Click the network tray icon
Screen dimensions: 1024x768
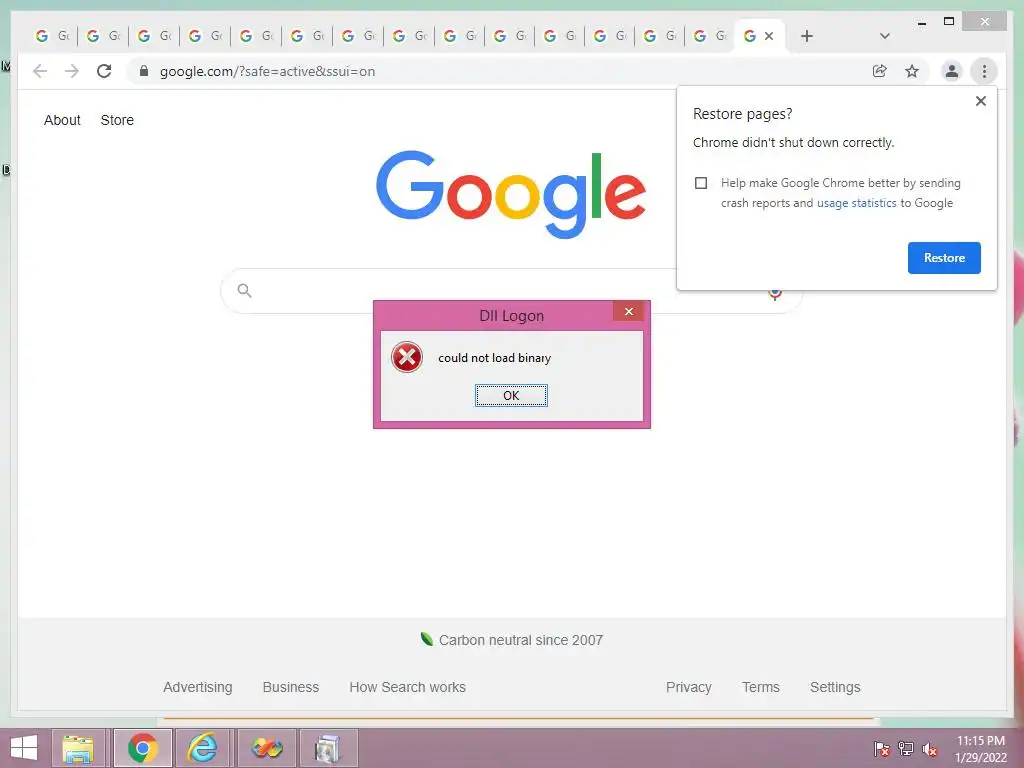(x=906, y=749)
